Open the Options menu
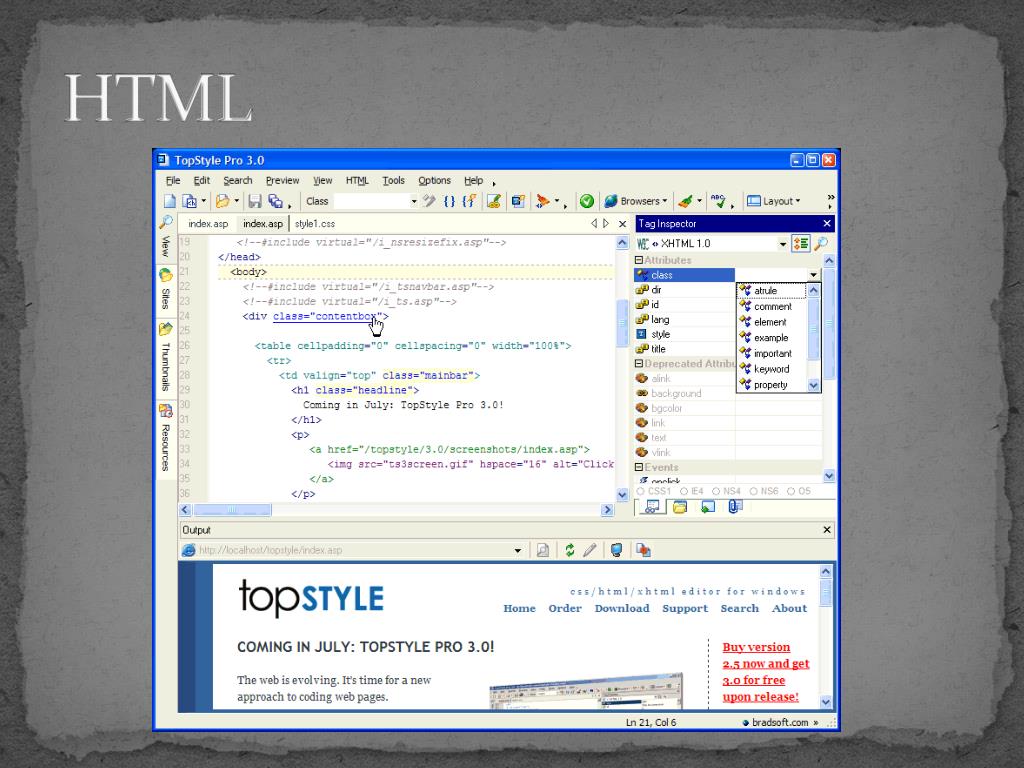The width and height of the screenshot is (1024, 768). [434, 181]
